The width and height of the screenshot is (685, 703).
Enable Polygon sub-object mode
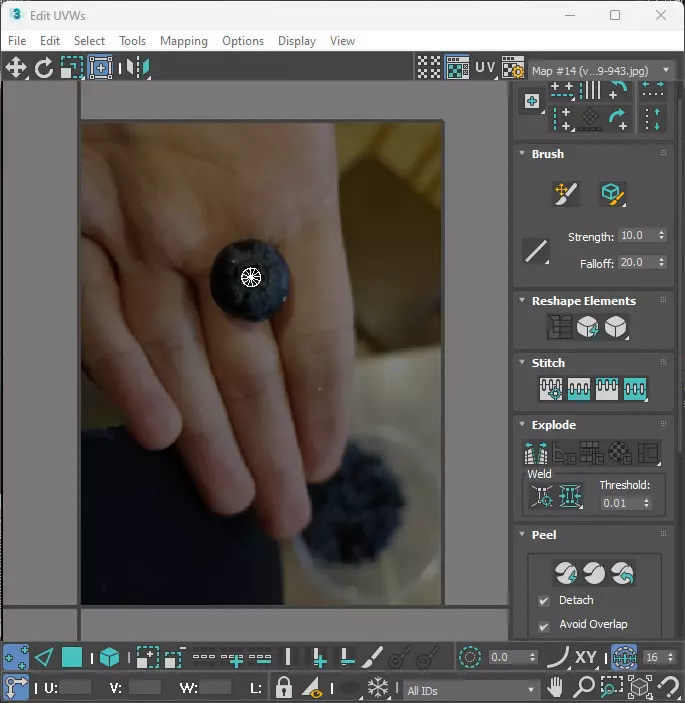click(72, 658)
